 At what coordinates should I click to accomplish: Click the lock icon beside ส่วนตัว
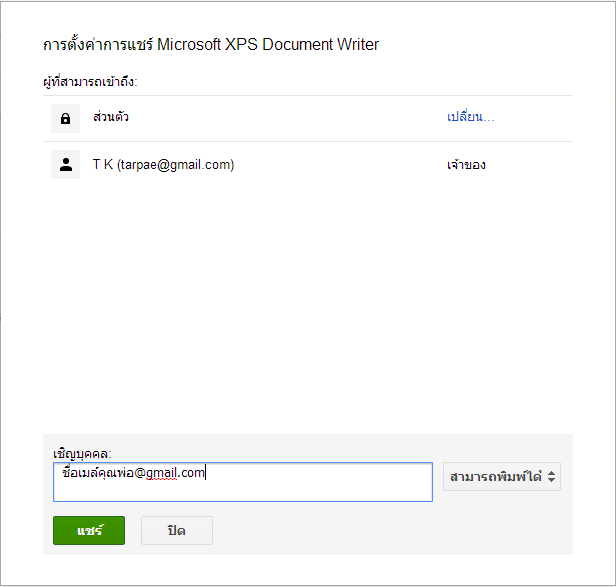pos(65,118)
